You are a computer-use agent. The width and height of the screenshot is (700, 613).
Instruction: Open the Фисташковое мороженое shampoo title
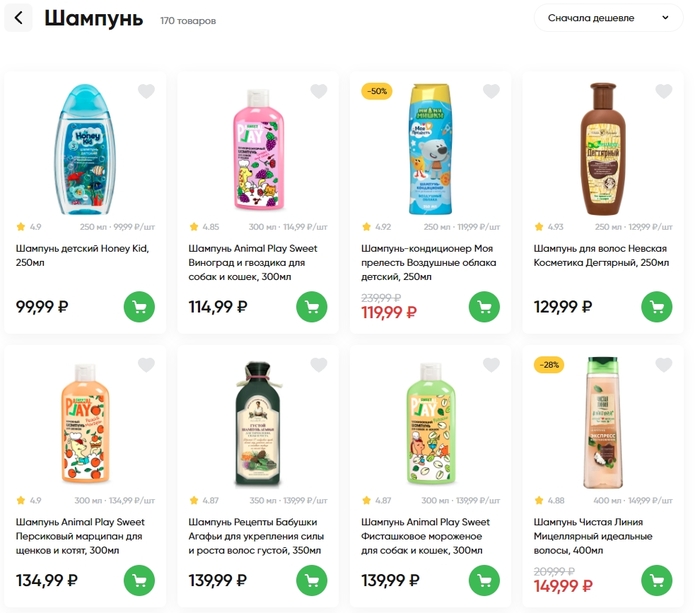point(425,536)
